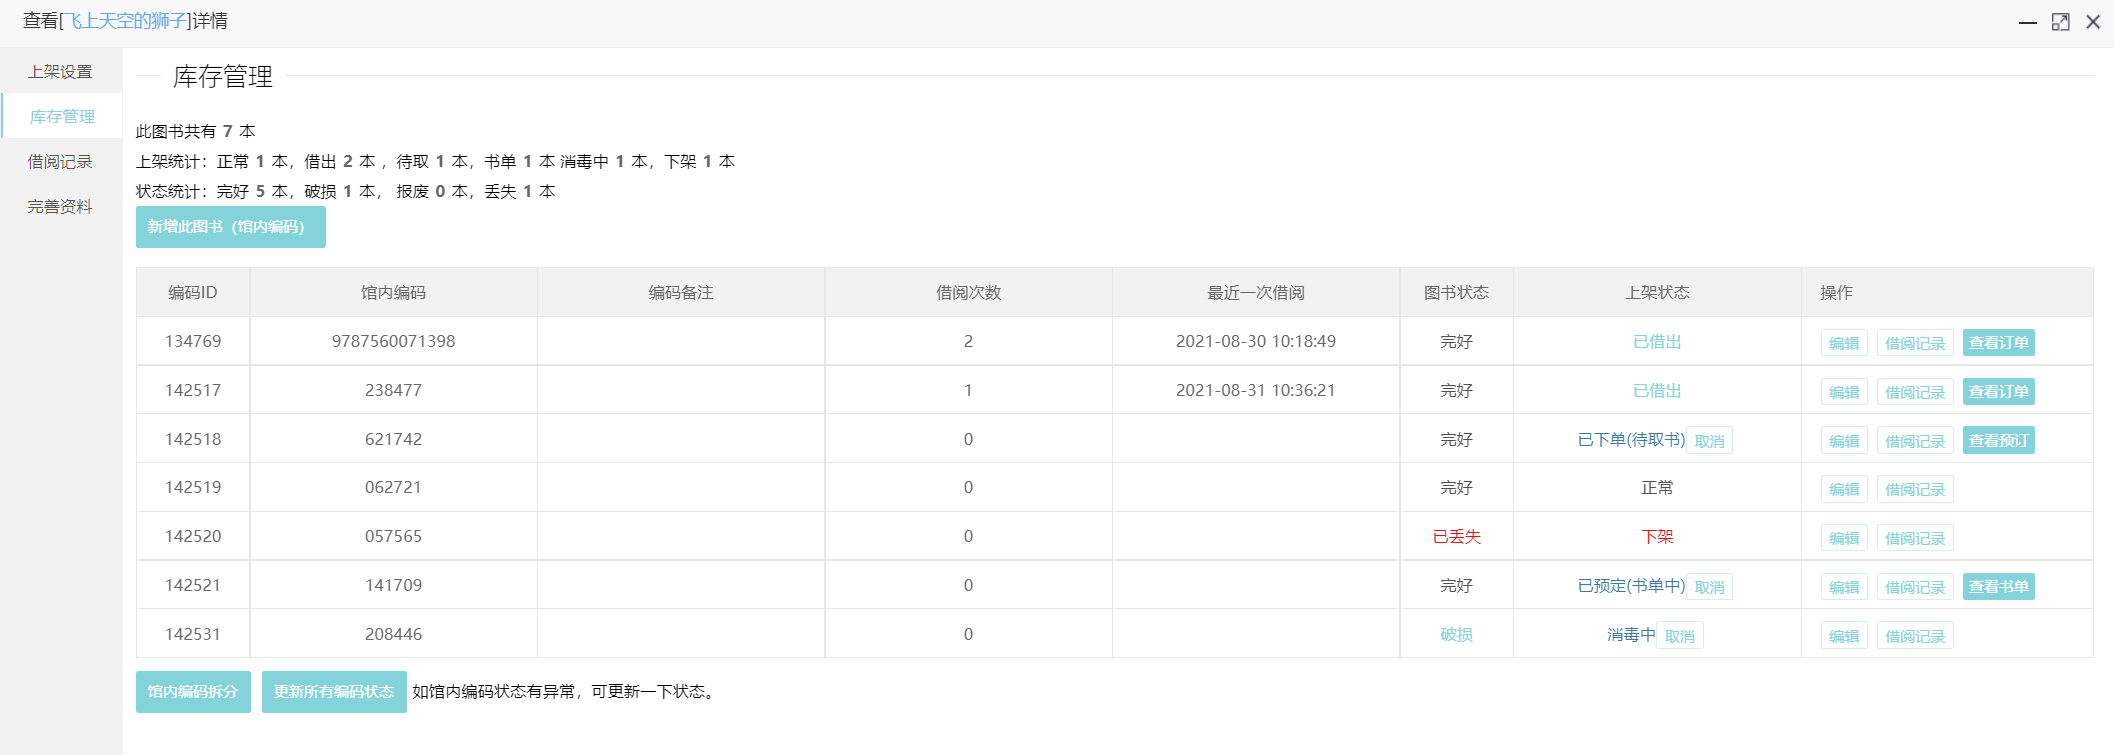Cancel the 消毒中 status
The width and height of the screenshot is (2114, 755).
(x=1680, y=636)
